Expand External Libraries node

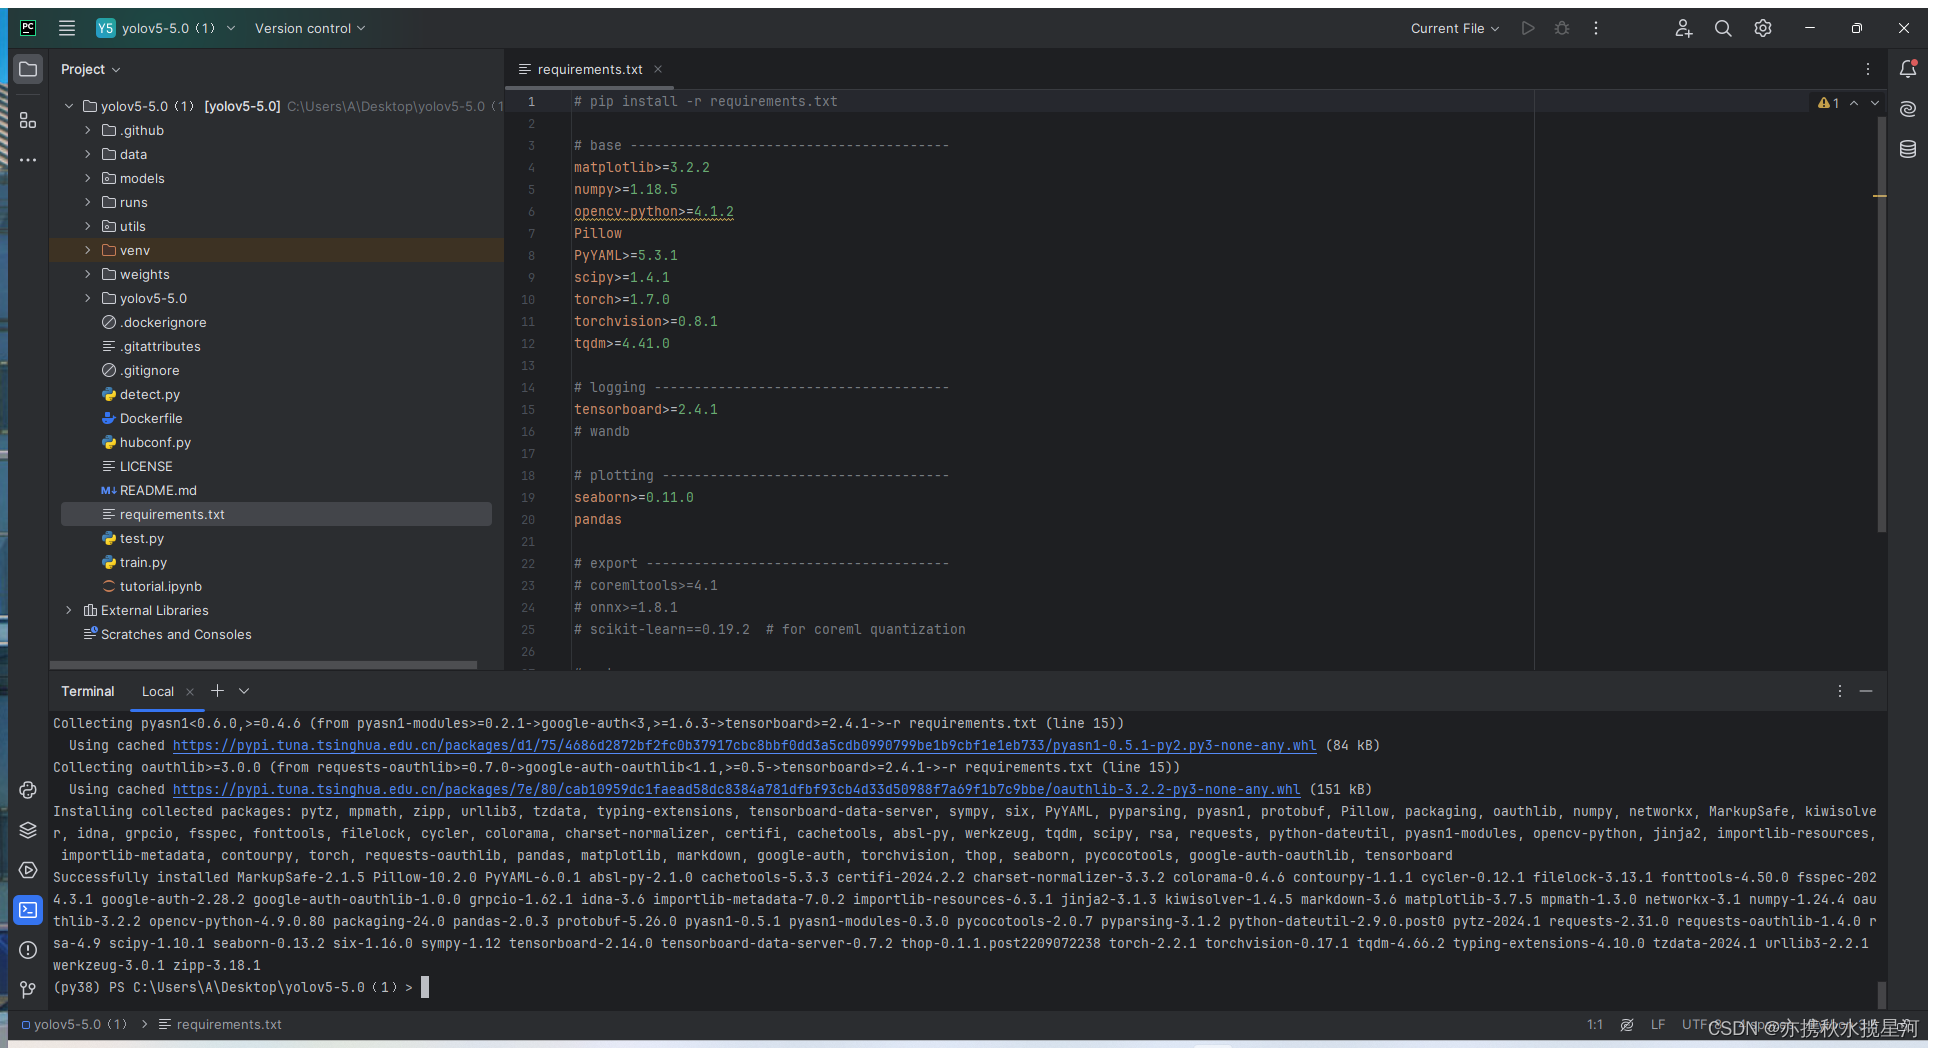[x=68, y=610]
